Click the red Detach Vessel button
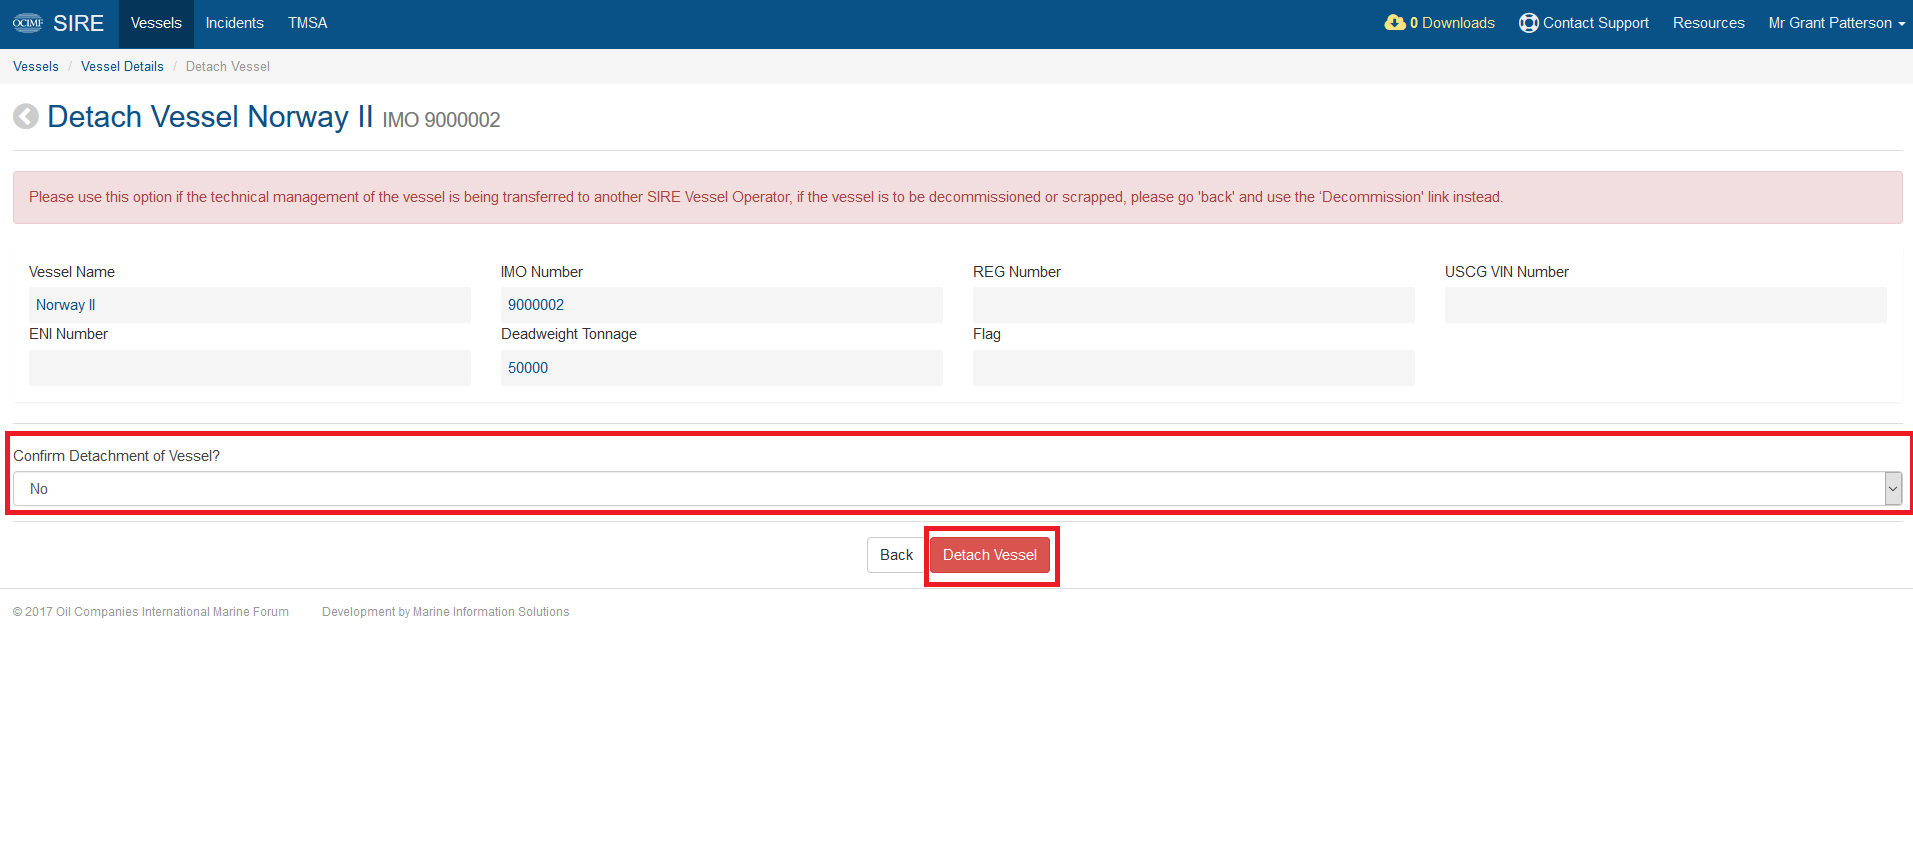 [990, 555]
